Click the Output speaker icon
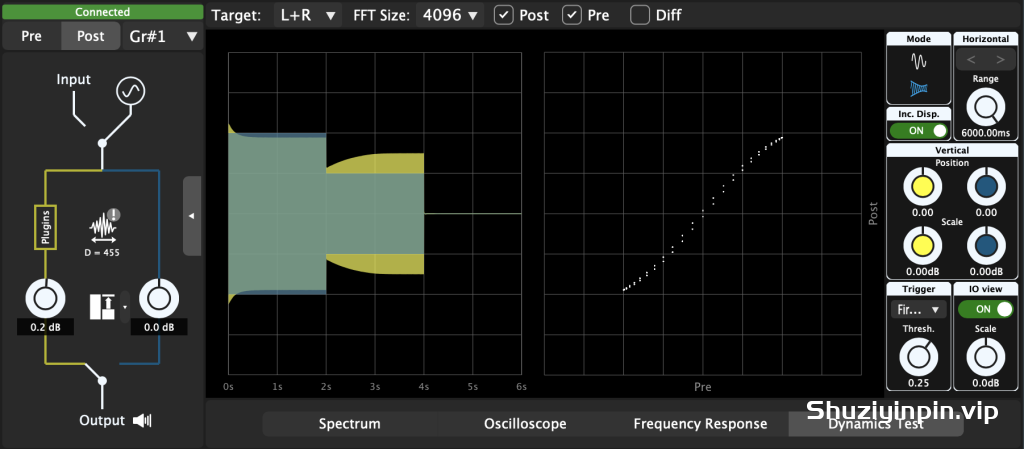Screen dimensions: 1024x449 click(x=142, y=421)
